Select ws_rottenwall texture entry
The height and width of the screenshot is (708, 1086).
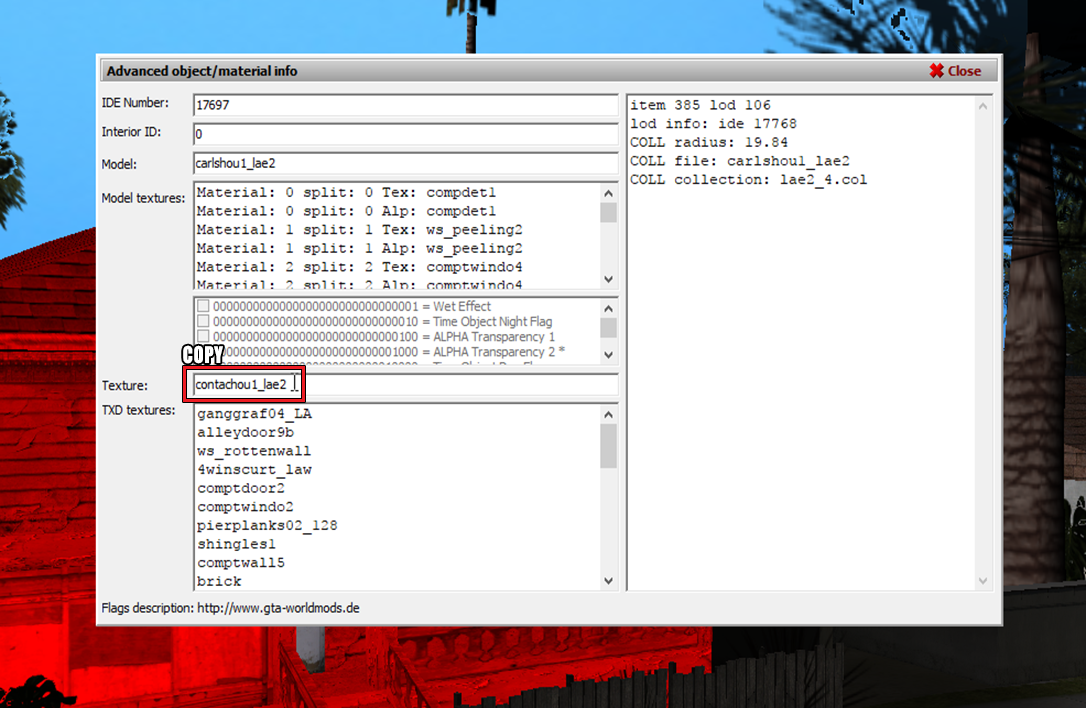(x=253, y=451)
